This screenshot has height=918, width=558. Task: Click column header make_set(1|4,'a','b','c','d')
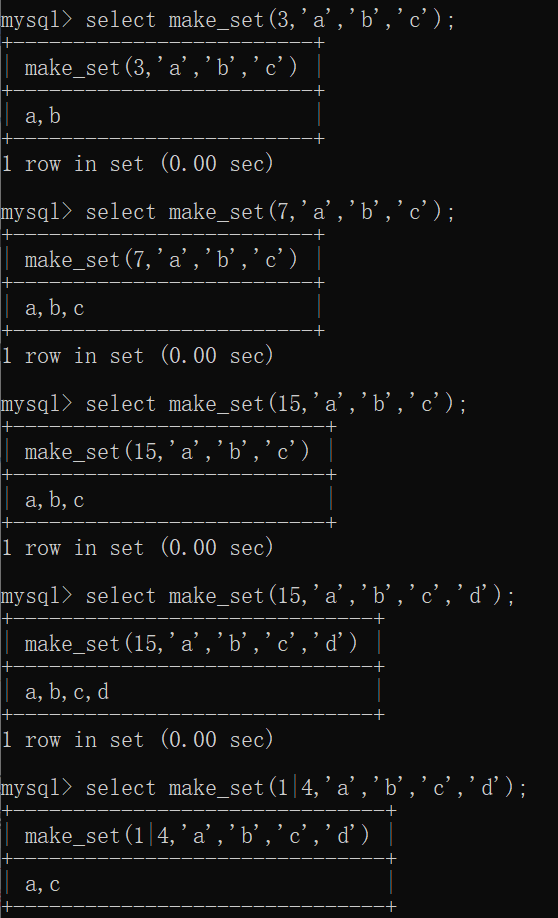[x=197, y=835]
